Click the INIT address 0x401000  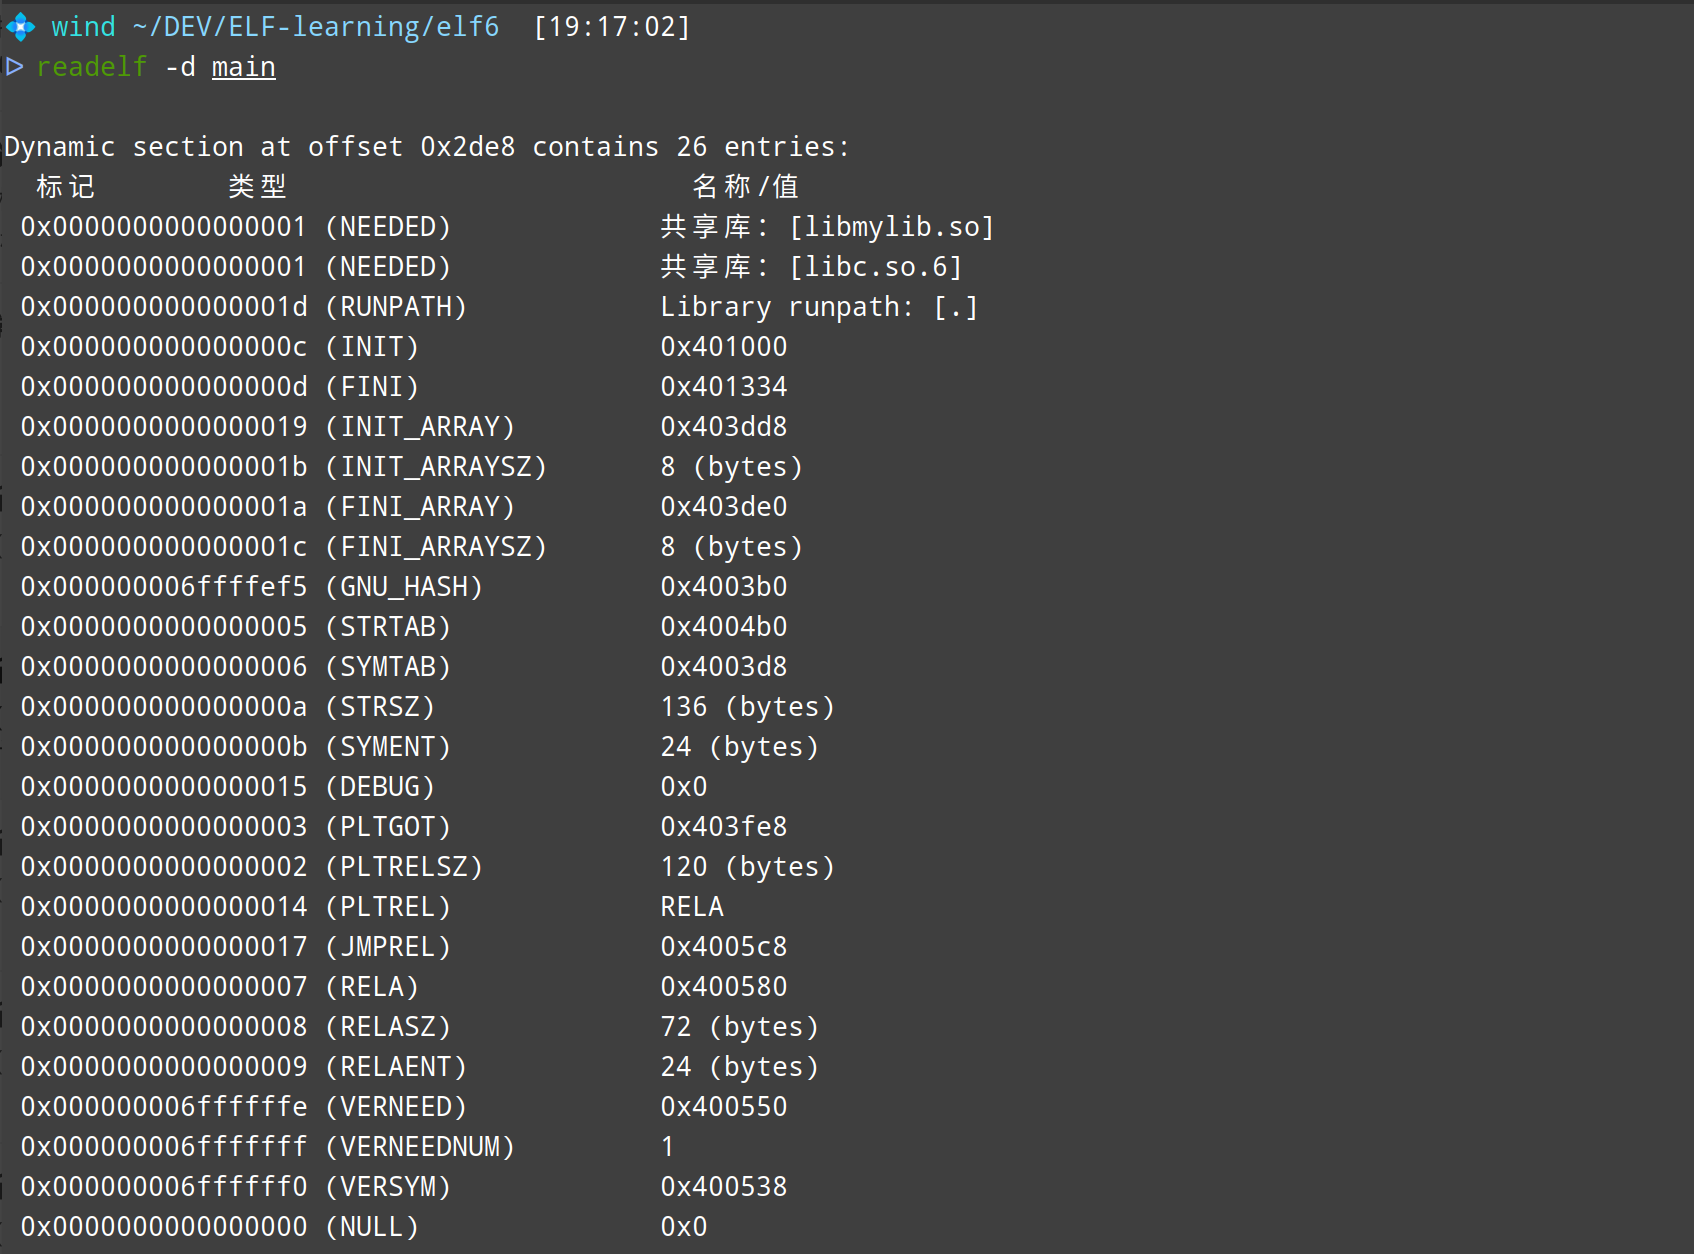point(724,347)
